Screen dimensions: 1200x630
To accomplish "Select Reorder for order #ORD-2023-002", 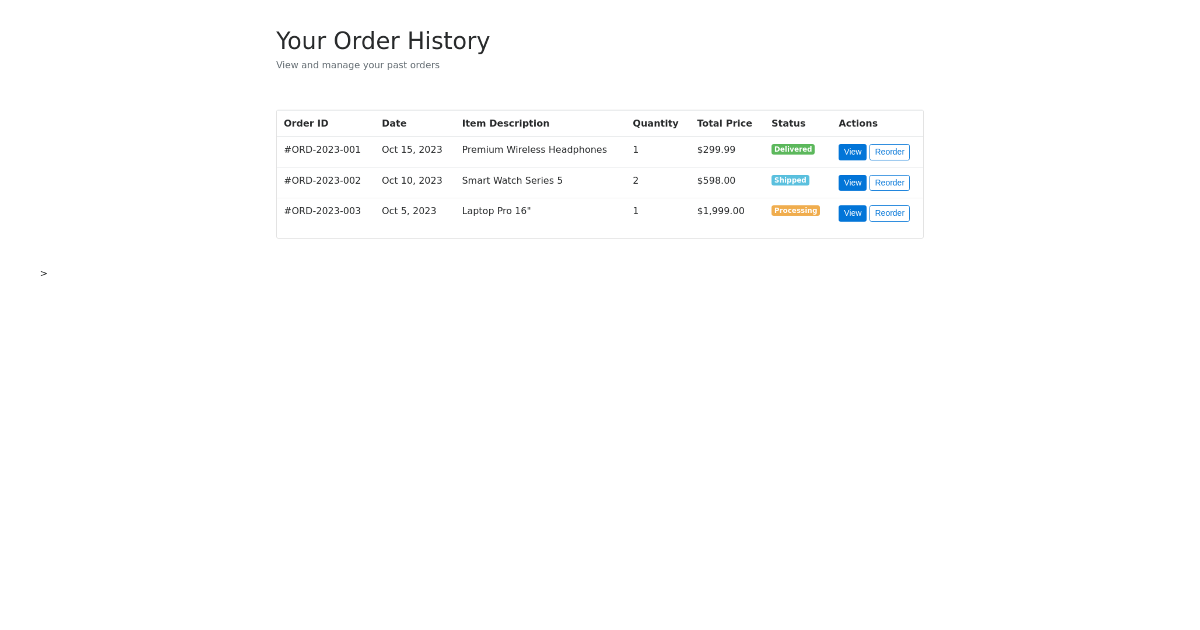I will point(889,183).
